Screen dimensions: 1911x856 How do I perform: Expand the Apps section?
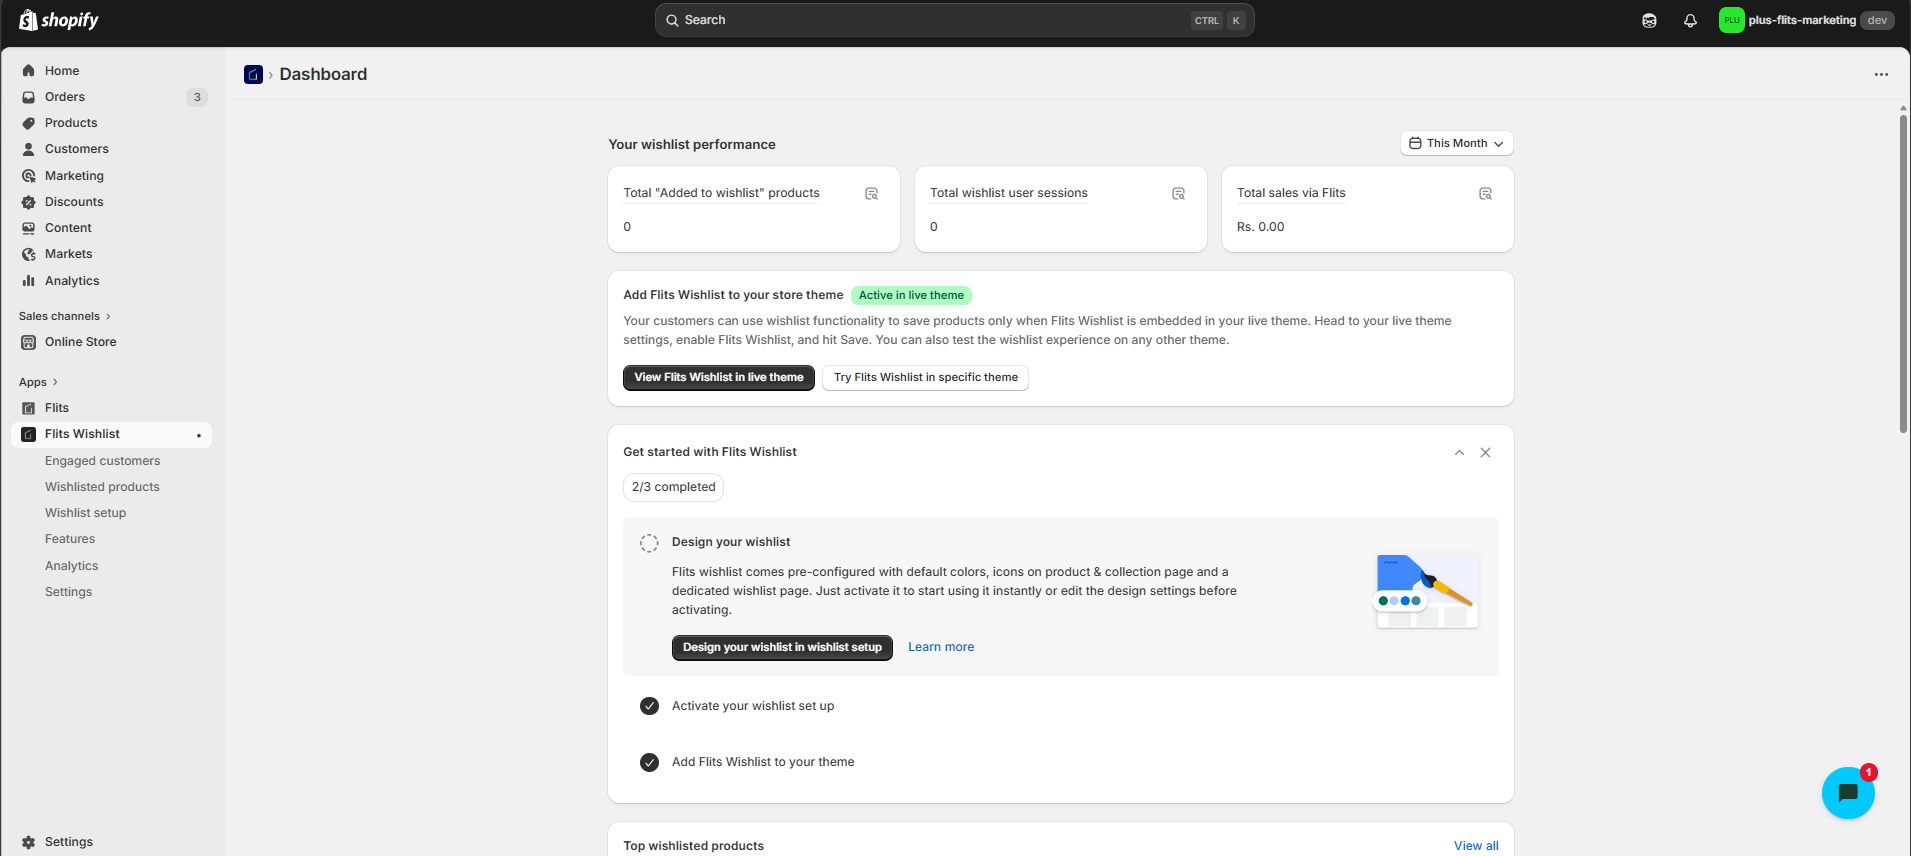click(38, 382)
